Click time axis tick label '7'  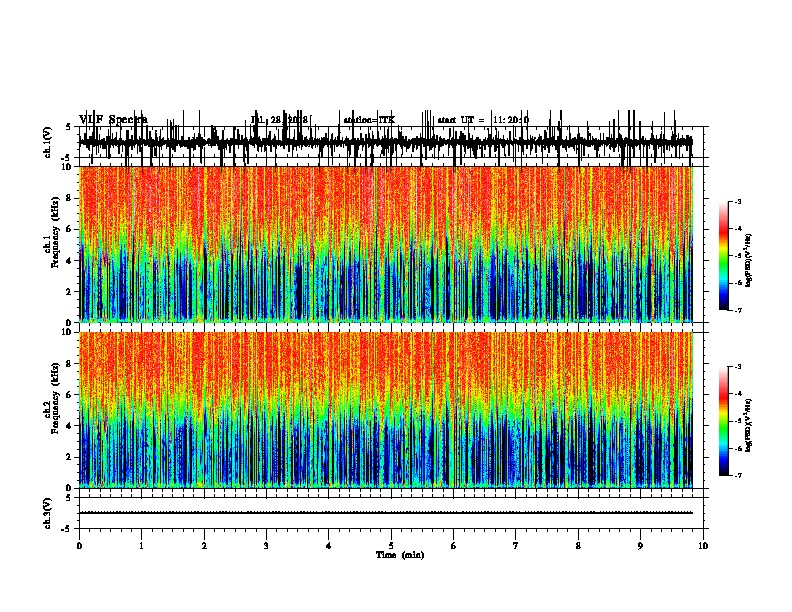point(516,546)
